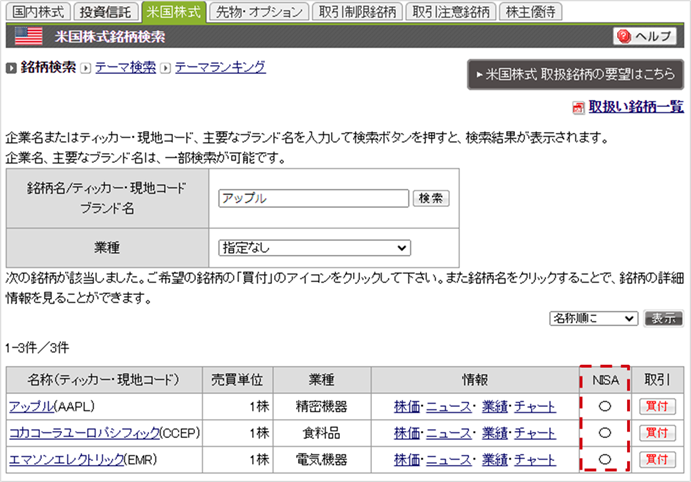691x482 pixels.
Task: Click 買付 button for CCEP
Action: pos(657,433)
